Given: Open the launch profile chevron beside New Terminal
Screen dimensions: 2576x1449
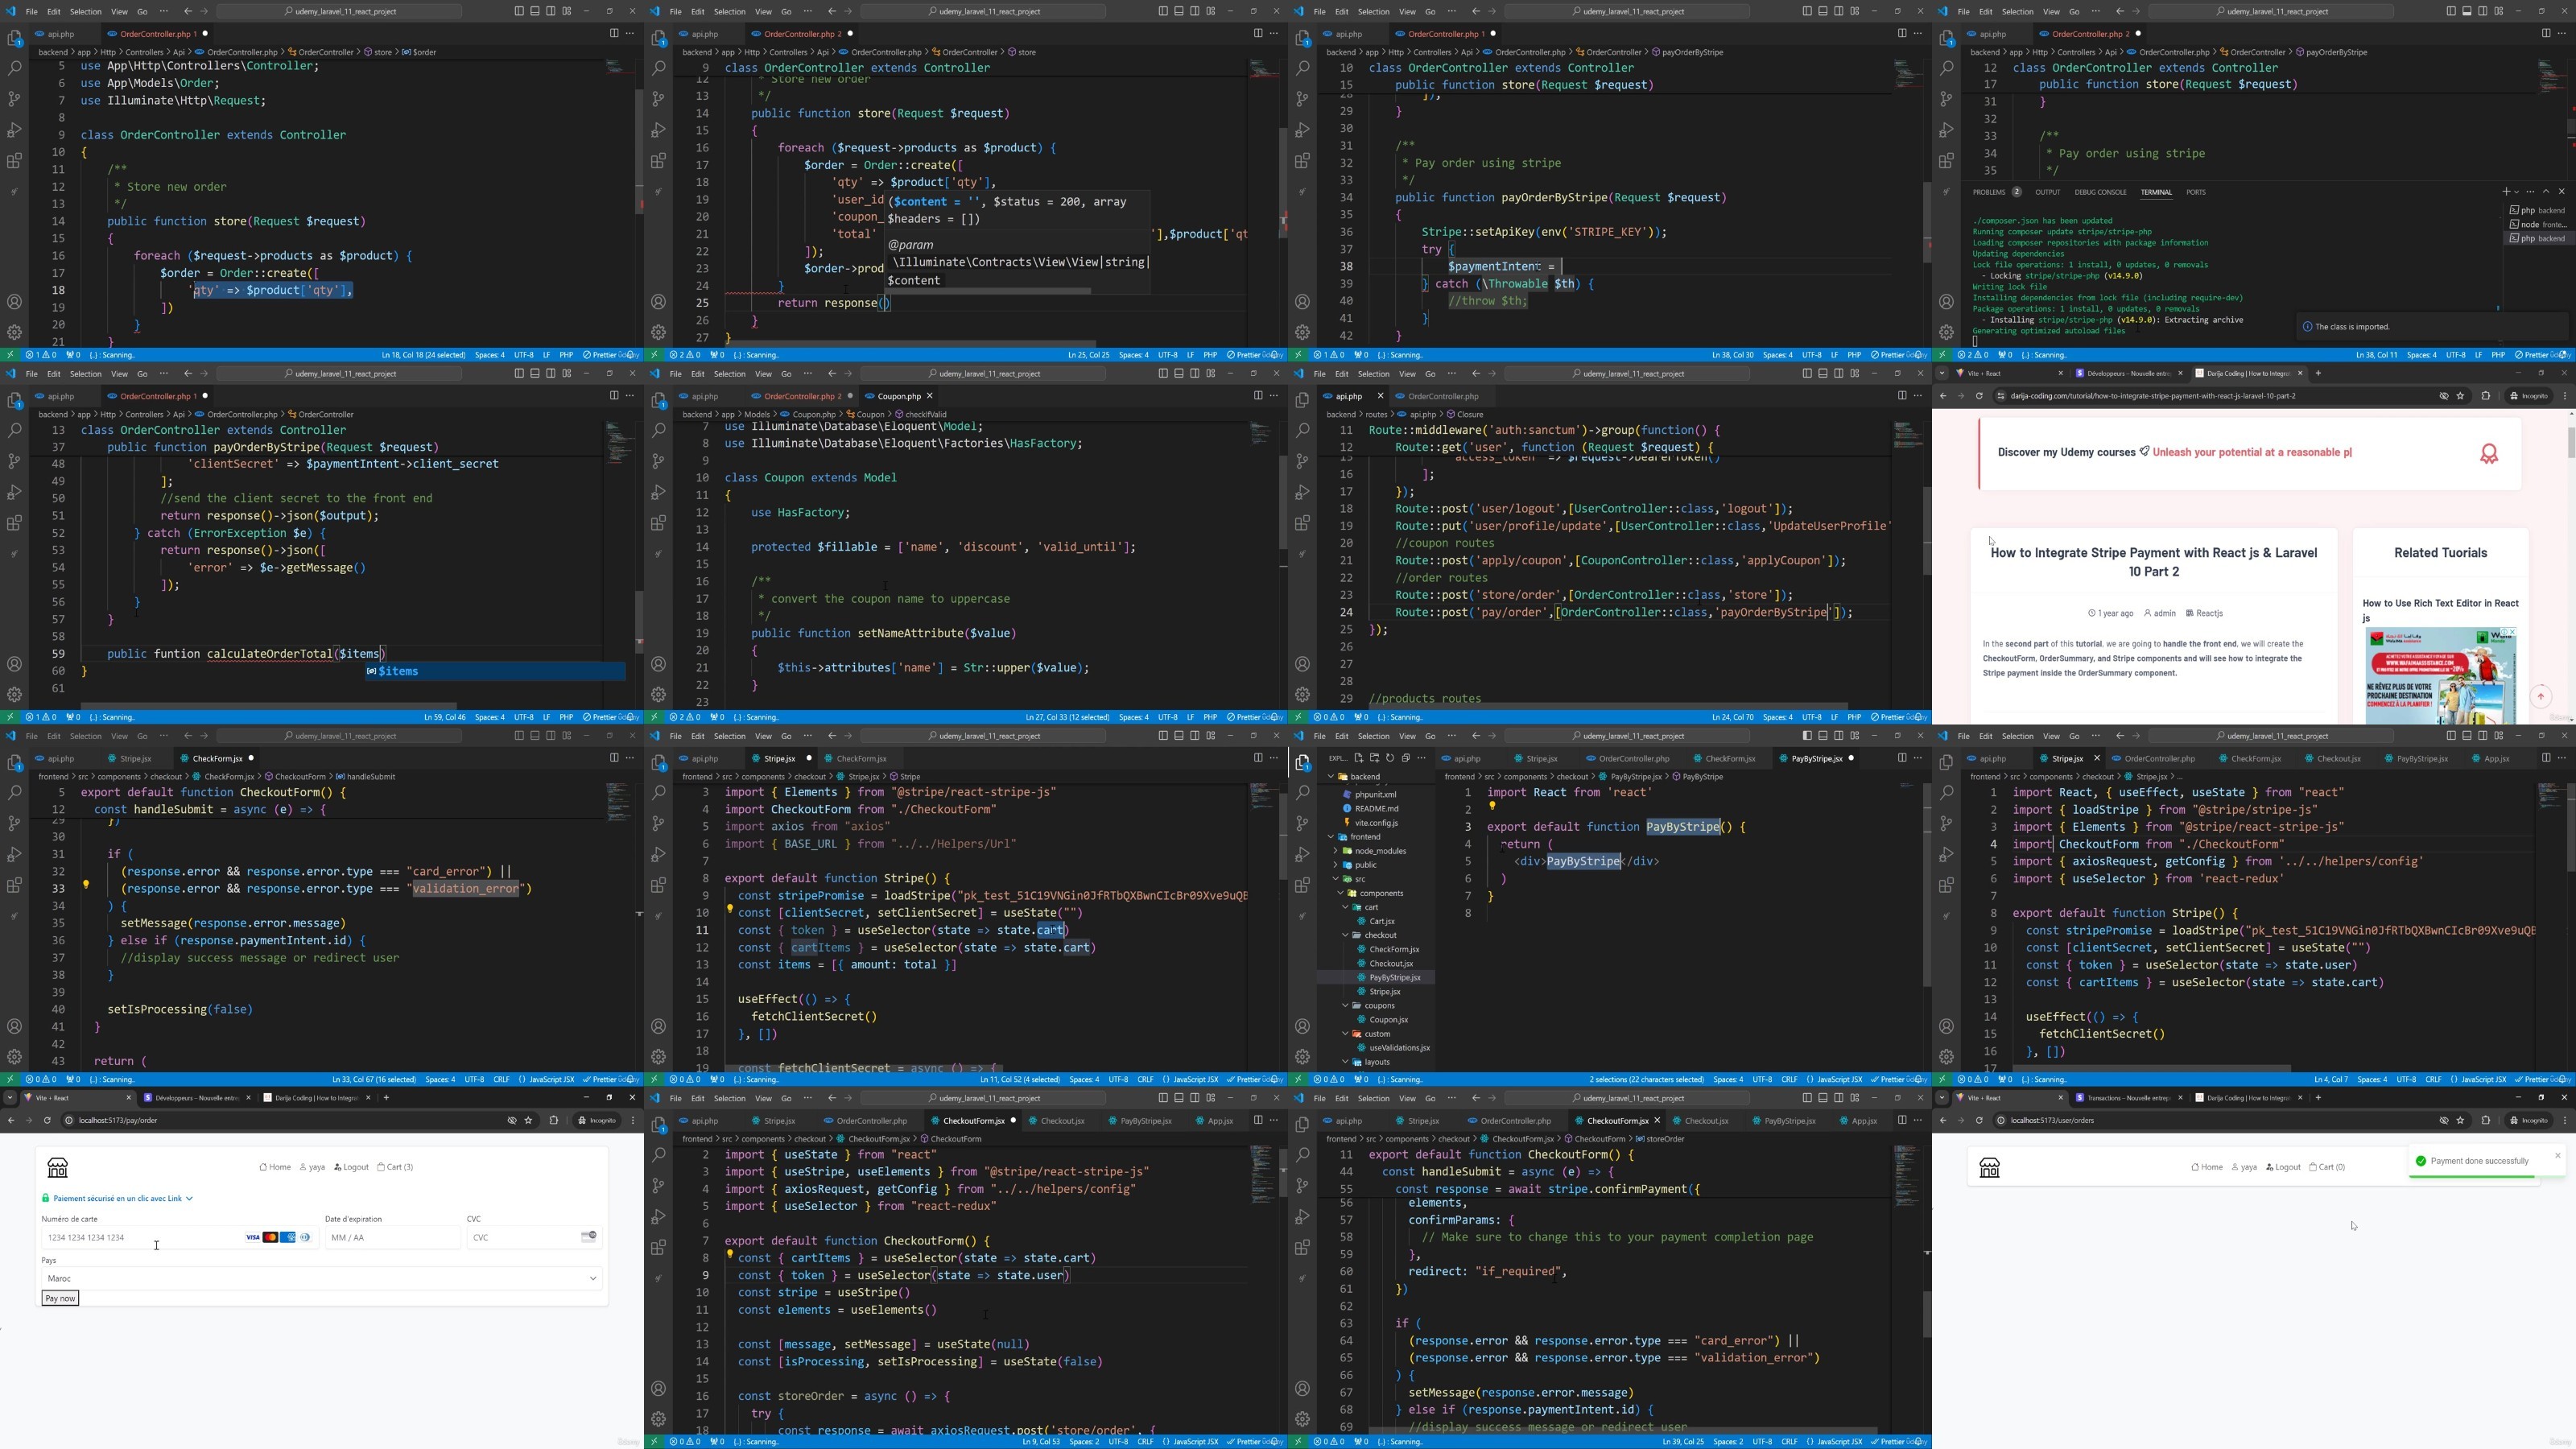Looking at the screenshot, I should pyautogui.click(x=2516, y=191).
